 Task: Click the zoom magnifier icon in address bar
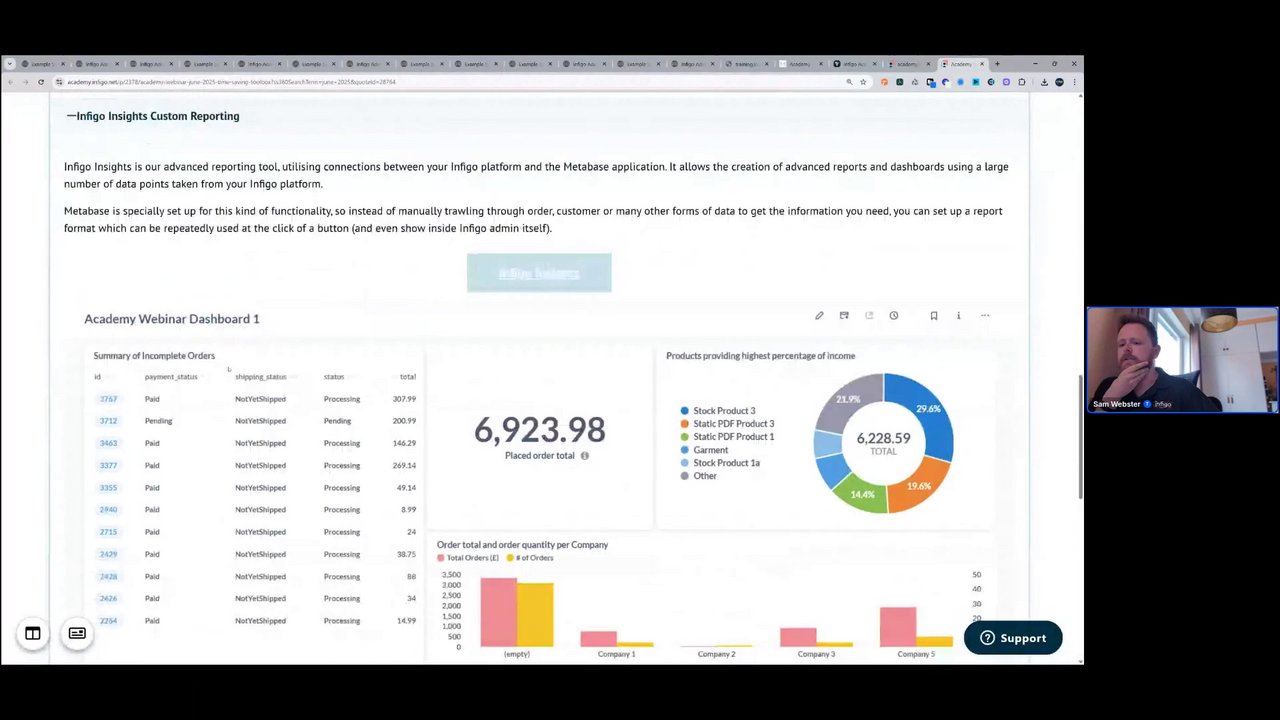click(x=850, y=82)
